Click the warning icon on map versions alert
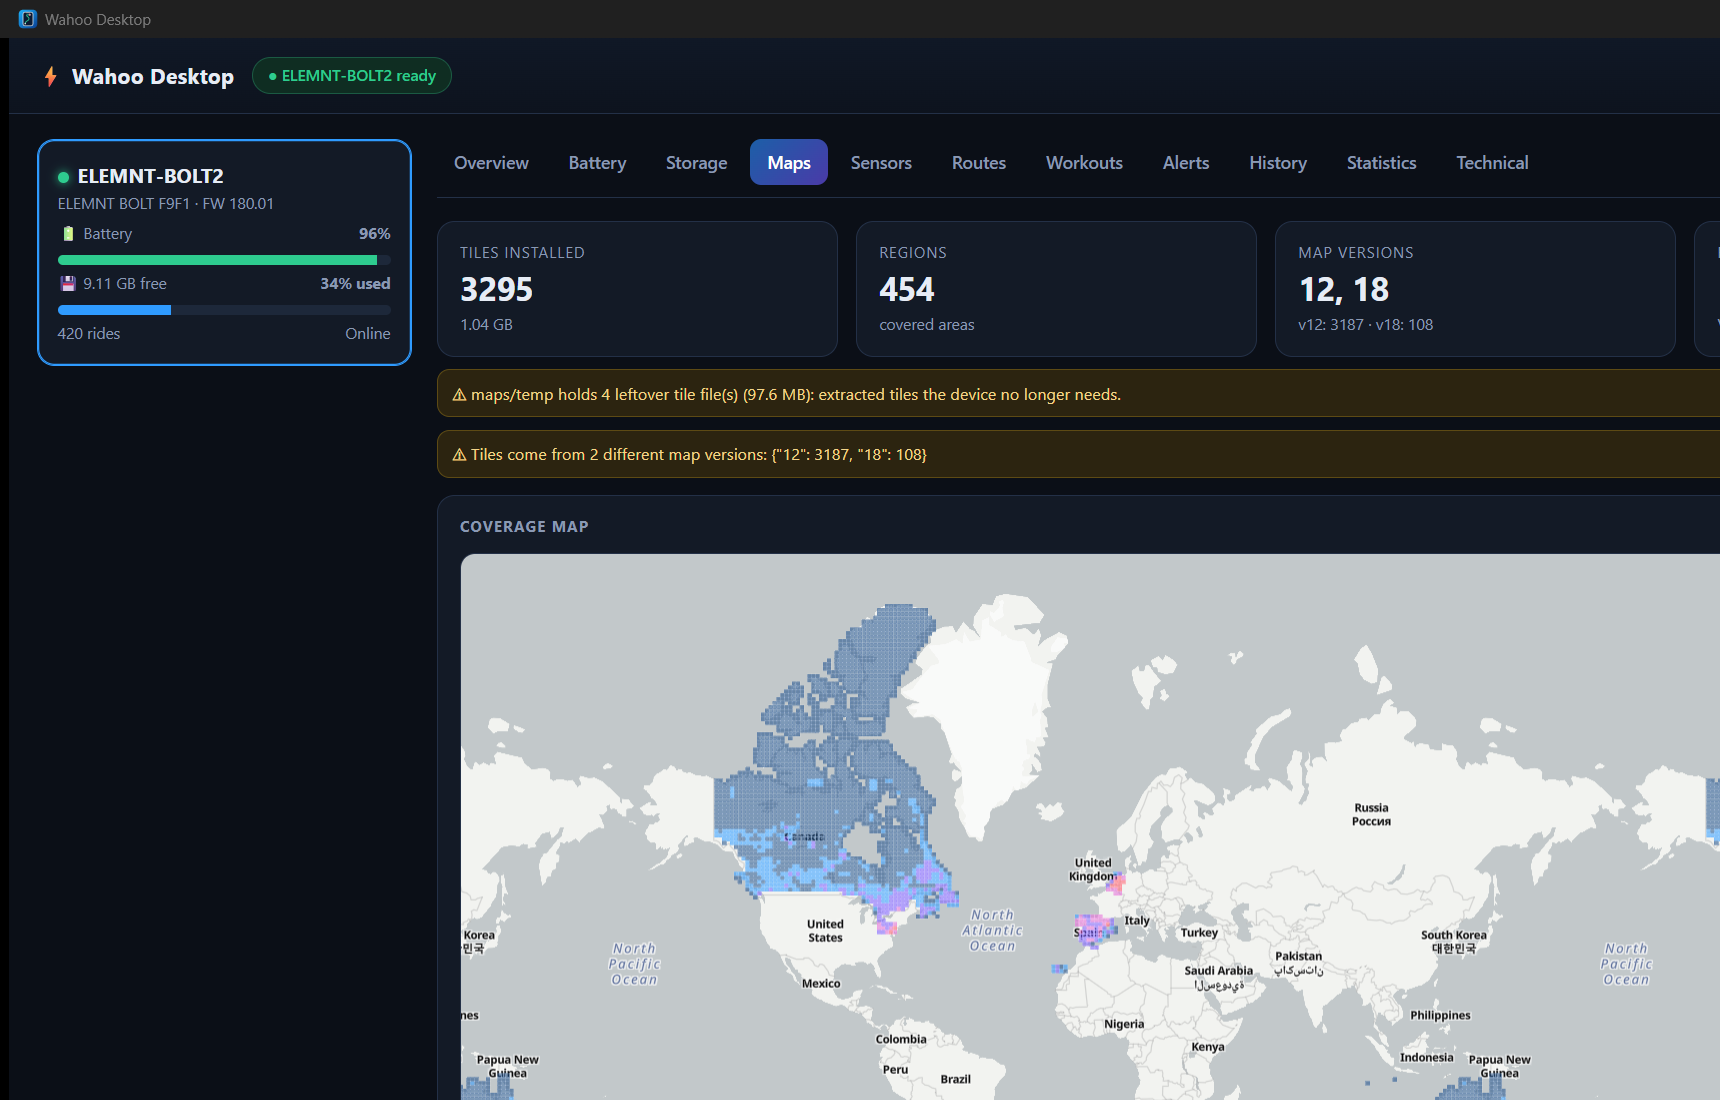 tap(460, 455)
